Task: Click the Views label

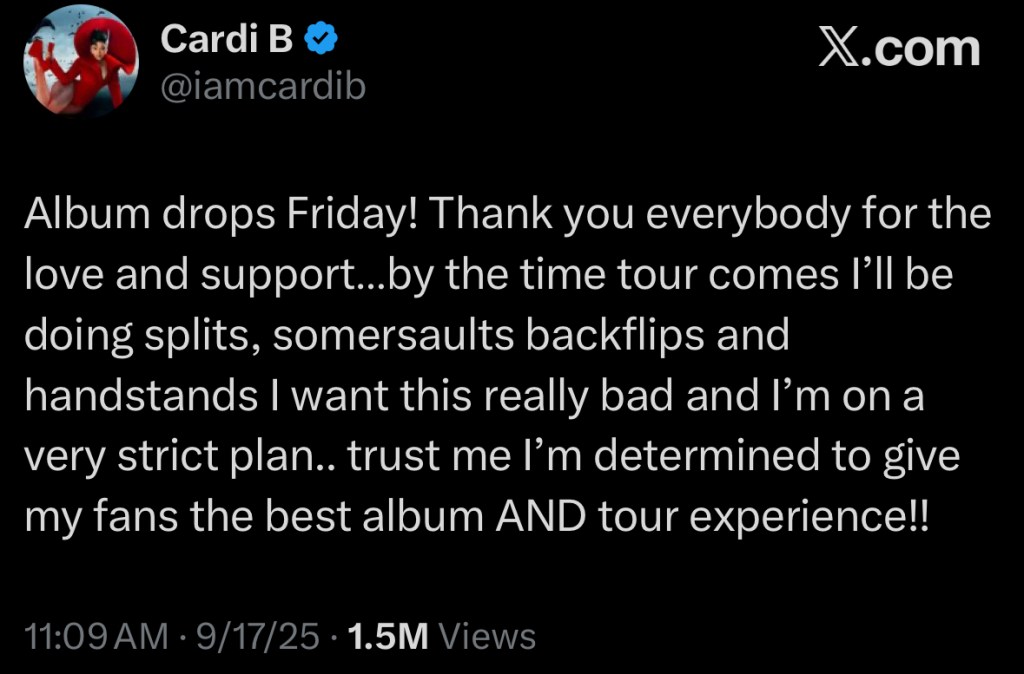Action: [487, 636]
